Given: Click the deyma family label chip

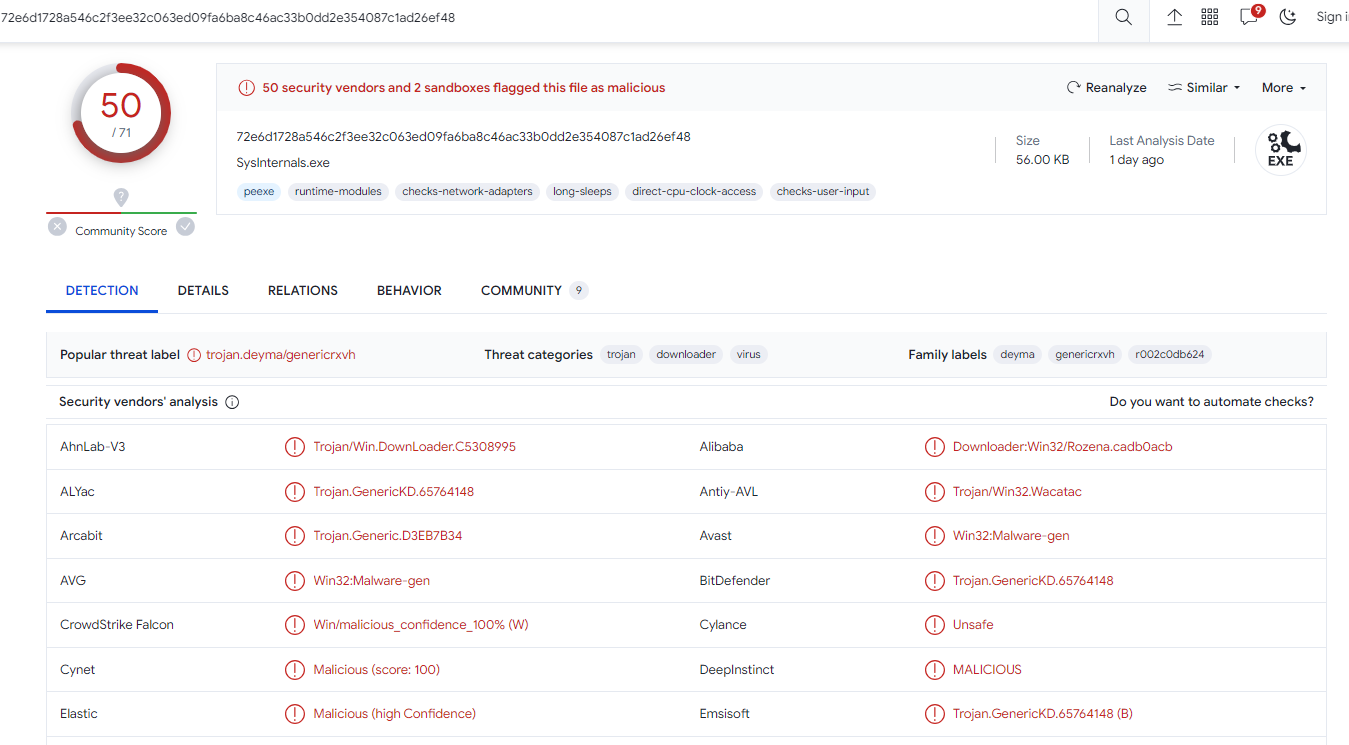Looking at the screenshot, I should 1017,355.
